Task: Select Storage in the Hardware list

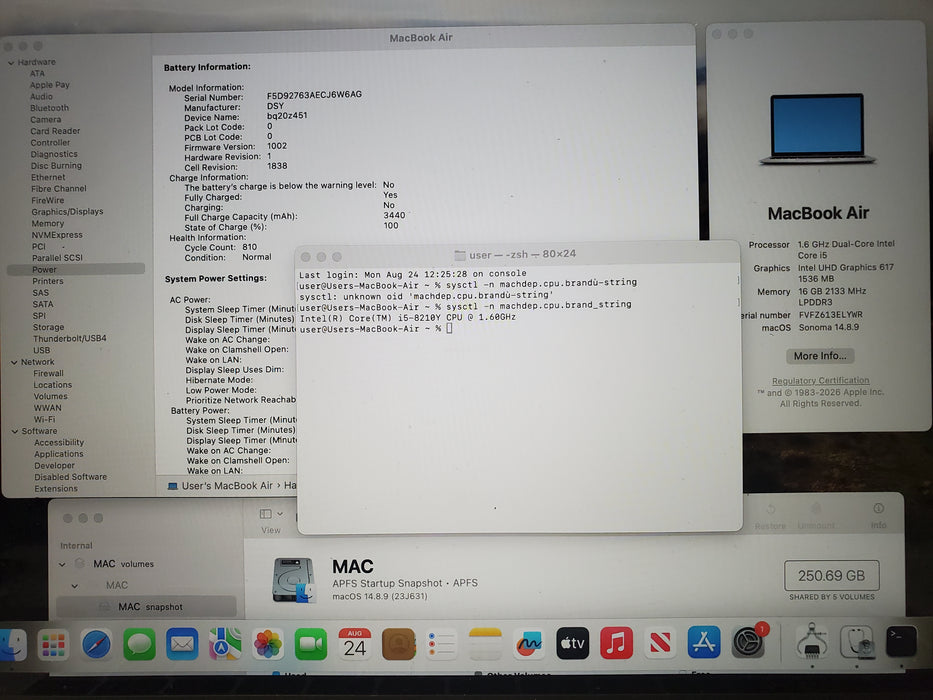Action: pyautogui.click(x=48, y=327)
